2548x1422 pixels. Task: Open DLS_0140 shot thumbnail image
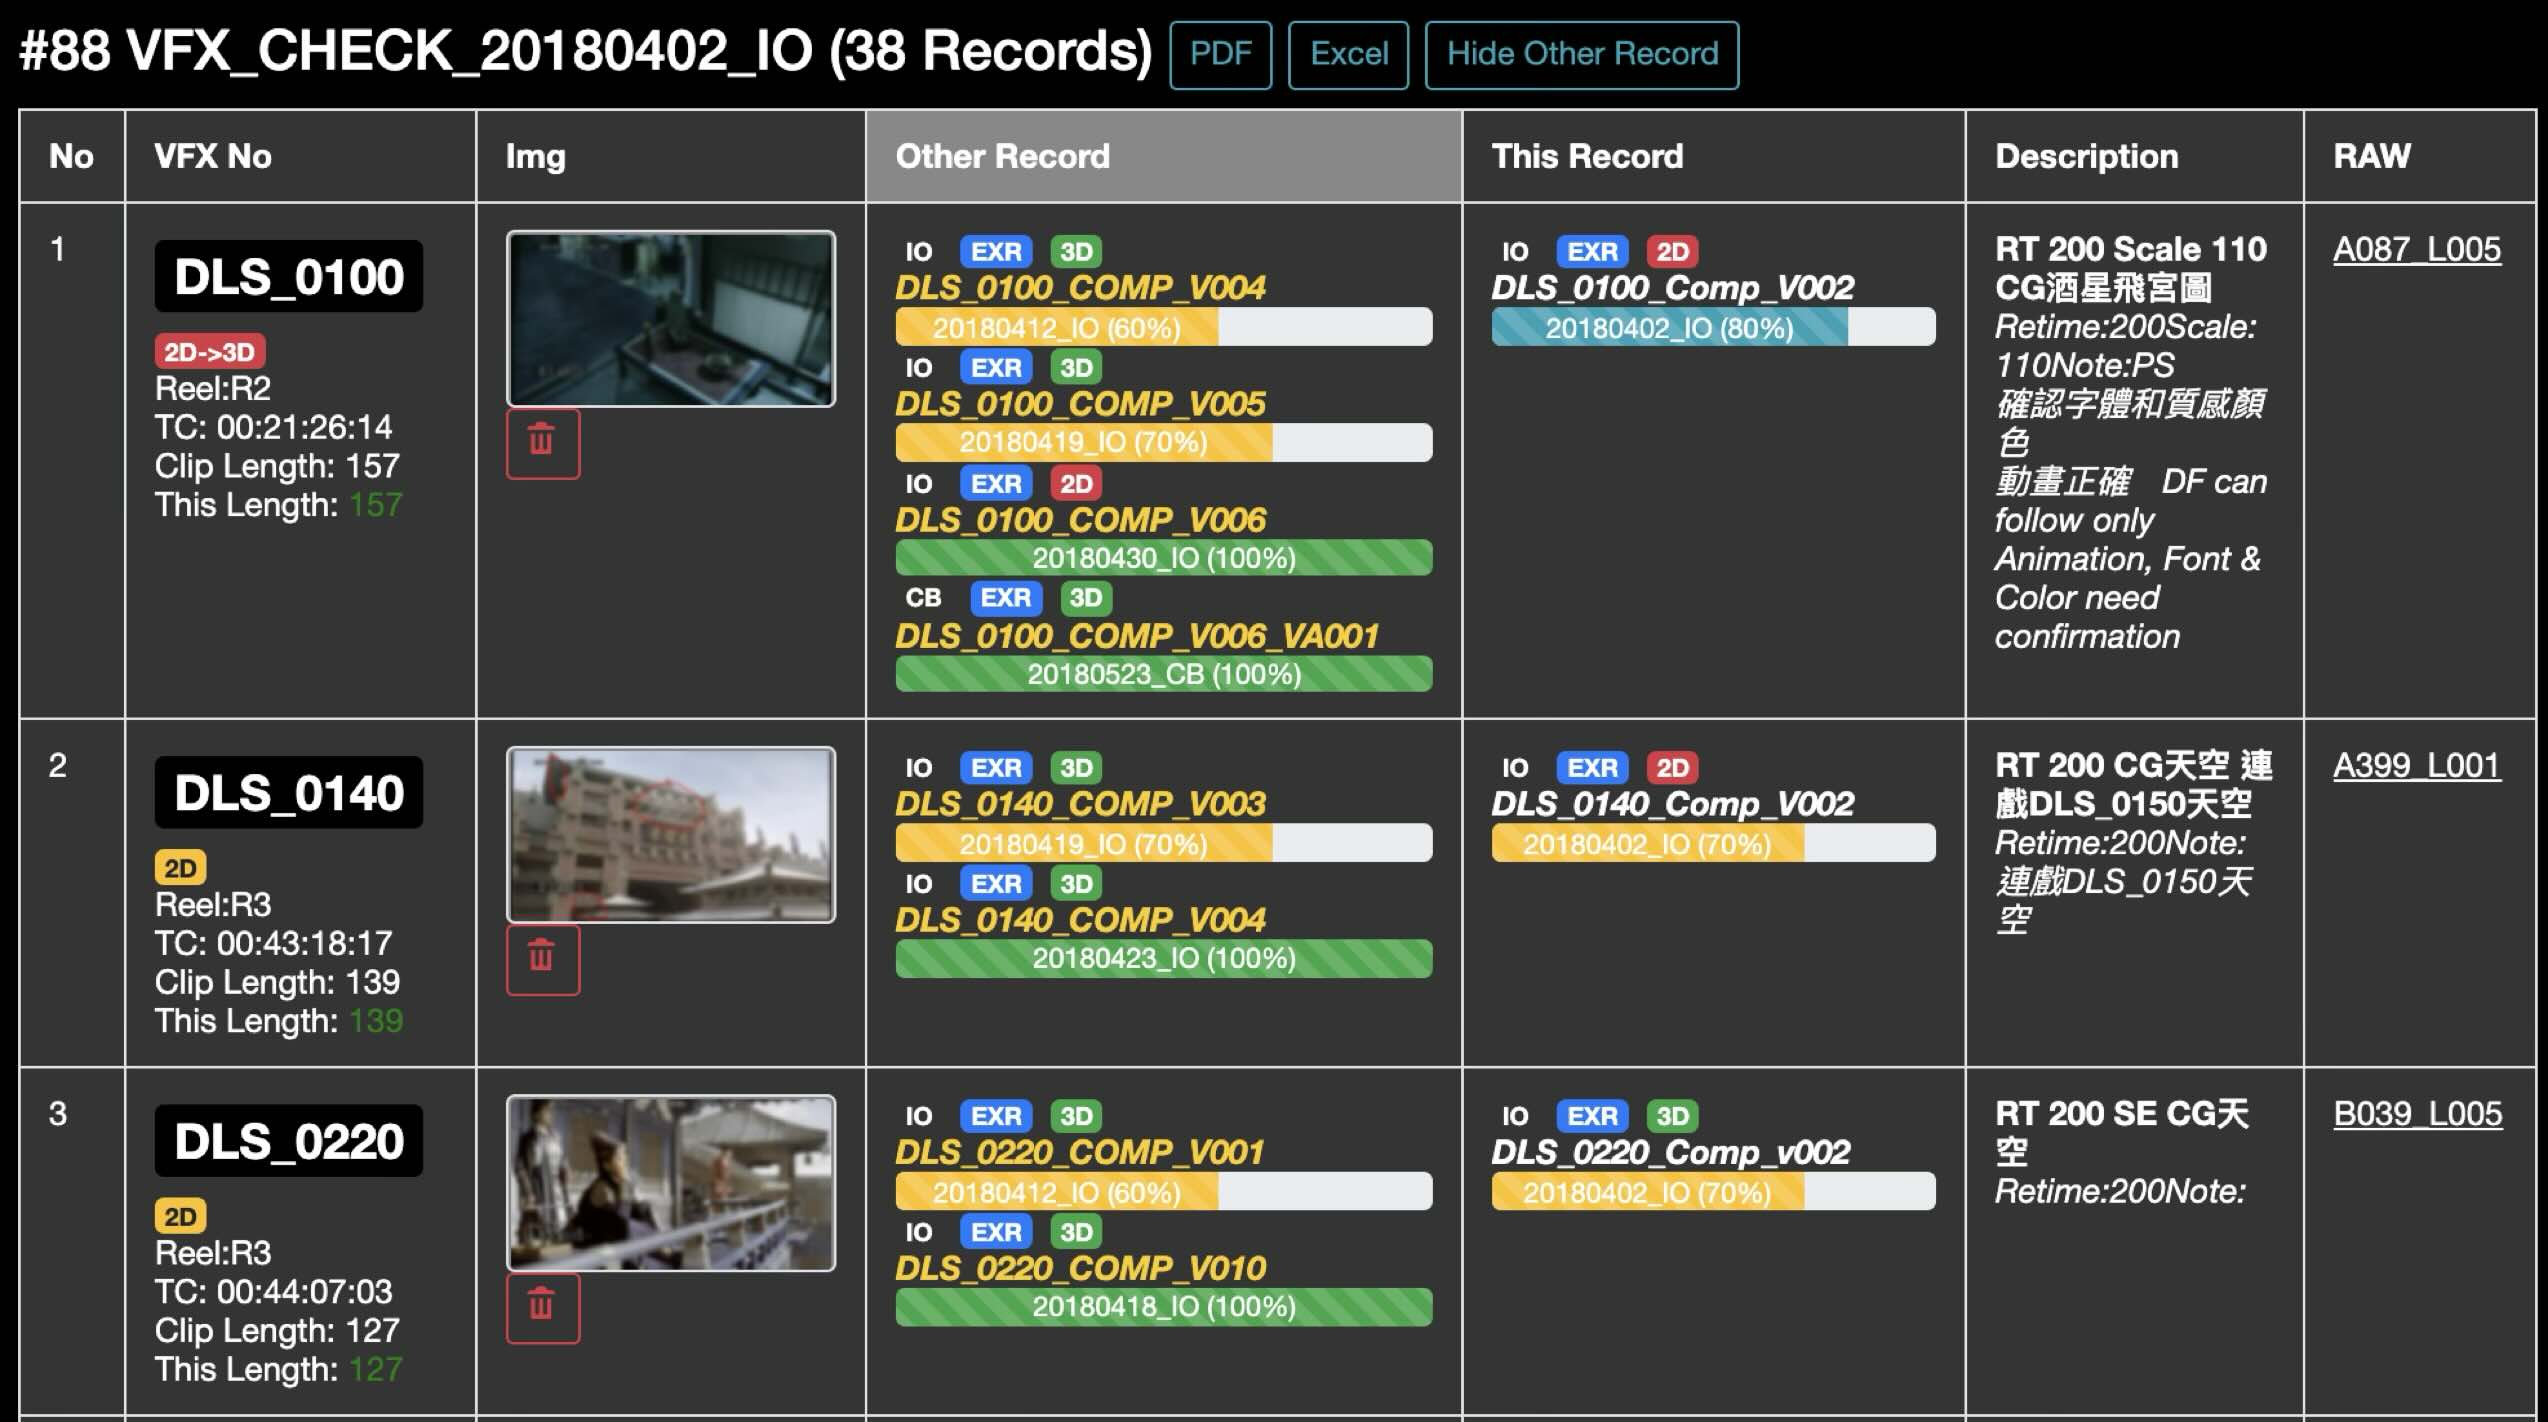[x=670, y=834]
